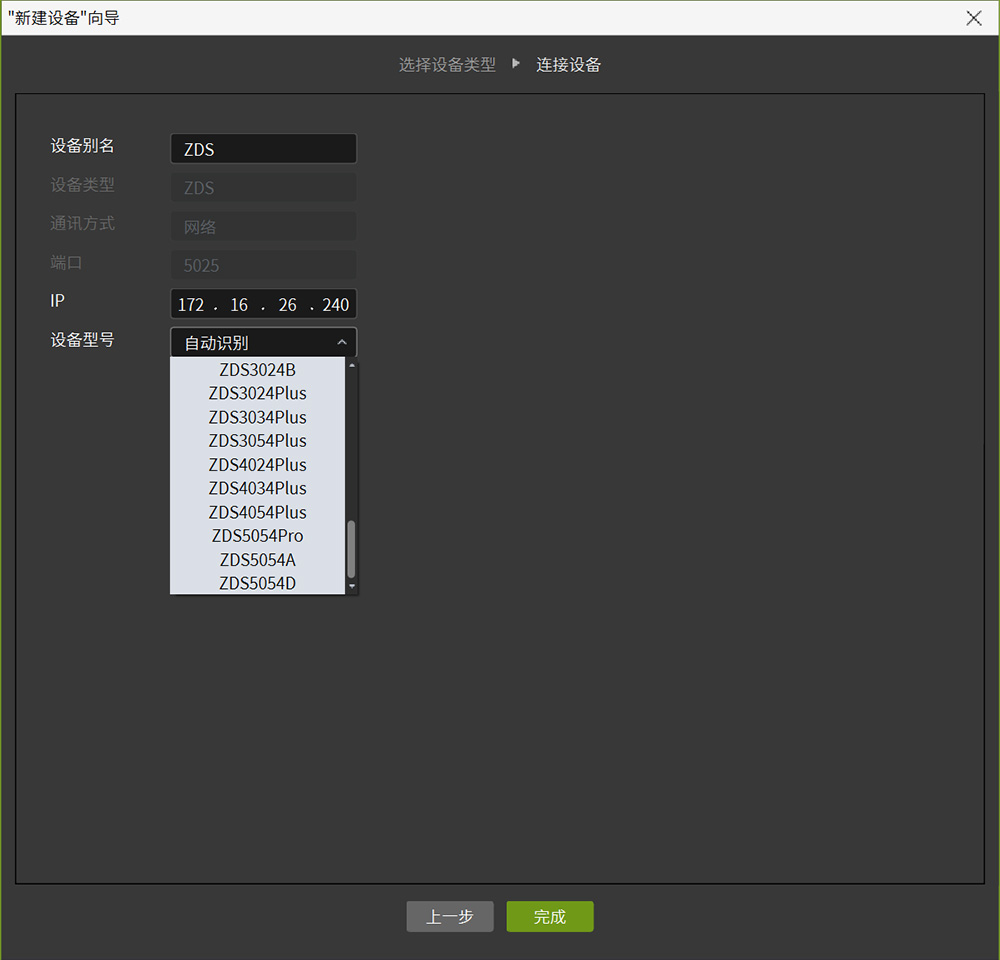This screenshot has width=1000, height=960.
Task: Go to 选择设备类型 wizard step
Action: [447, 65]
